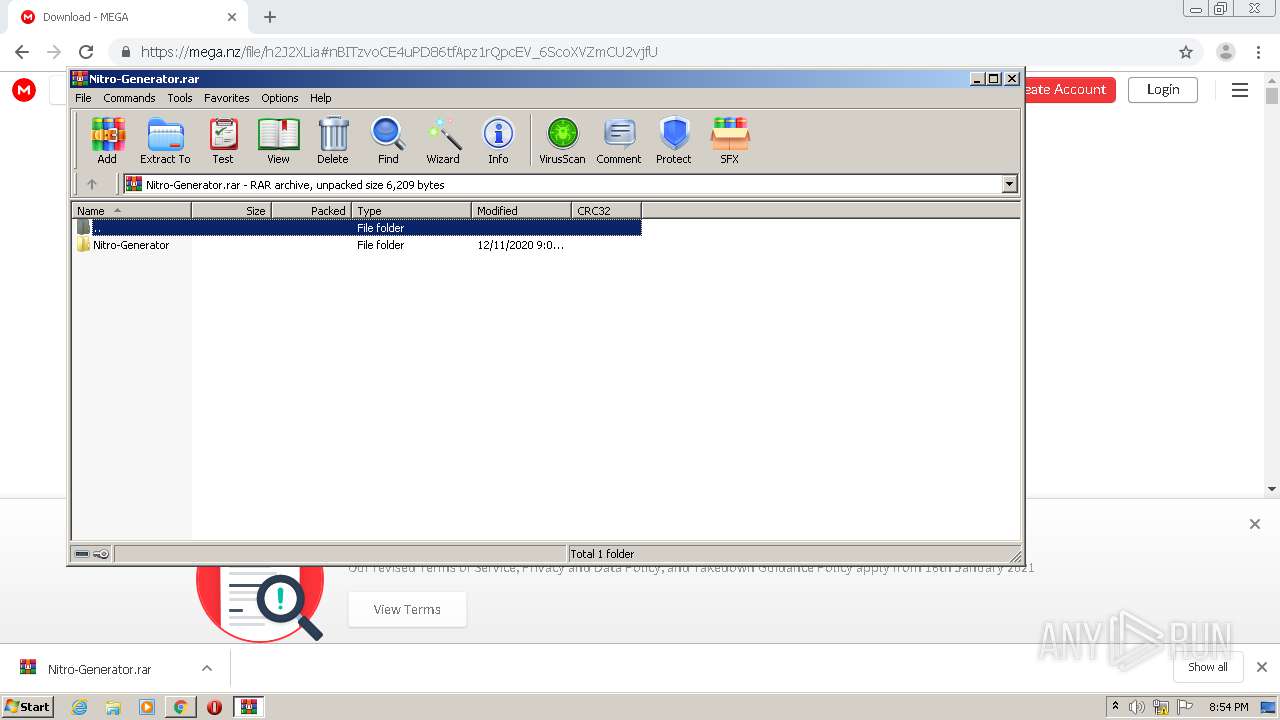Click Nitro-Generator.rar in the downloads bar
Screen dimensions: 1280x720
point(100,669)
